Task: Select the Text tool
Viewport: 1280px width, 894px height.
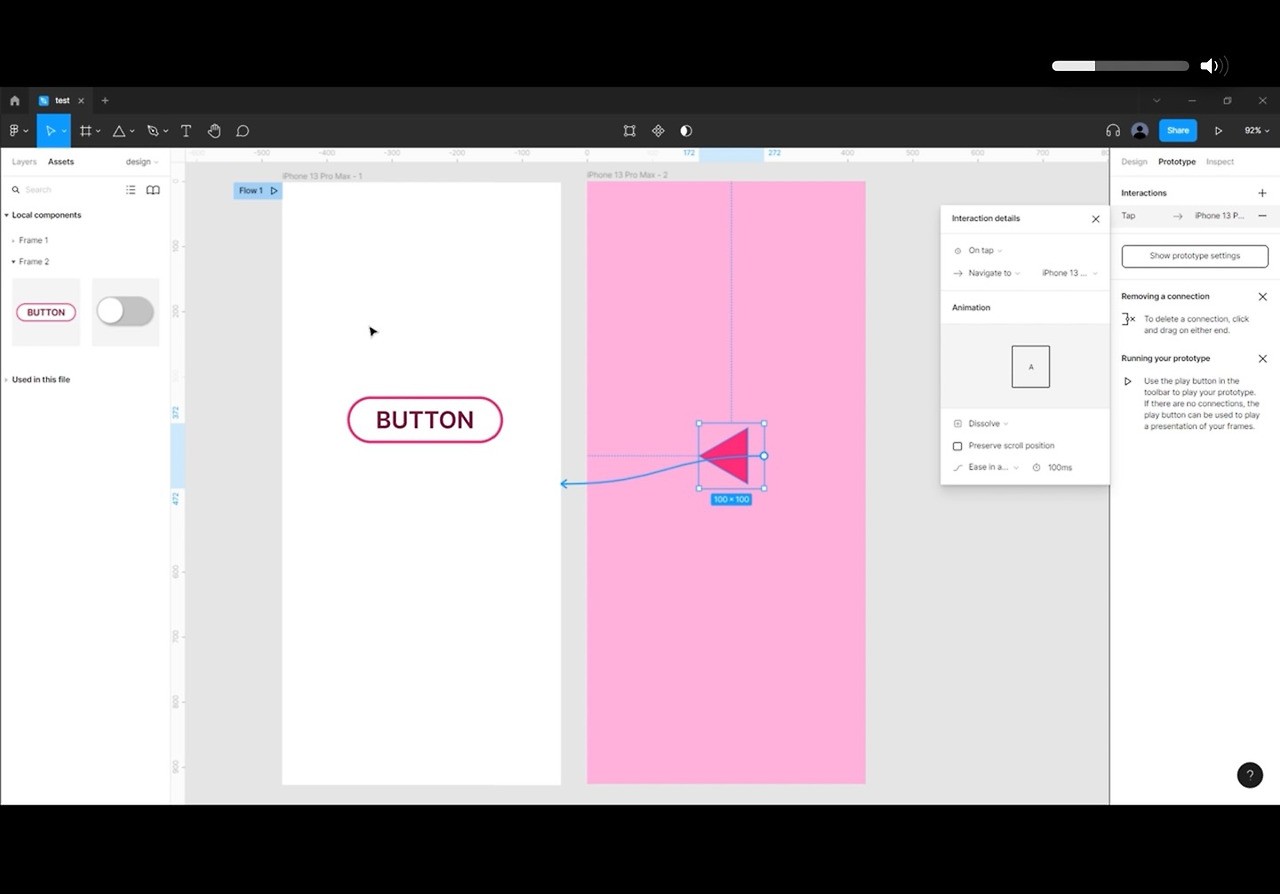Action: tap(186, 131)
